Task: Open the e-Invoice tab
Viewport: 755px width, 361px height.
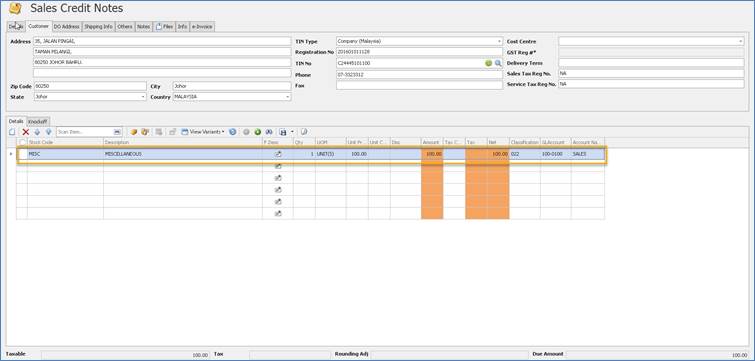Action: click(x=202, y=26)
